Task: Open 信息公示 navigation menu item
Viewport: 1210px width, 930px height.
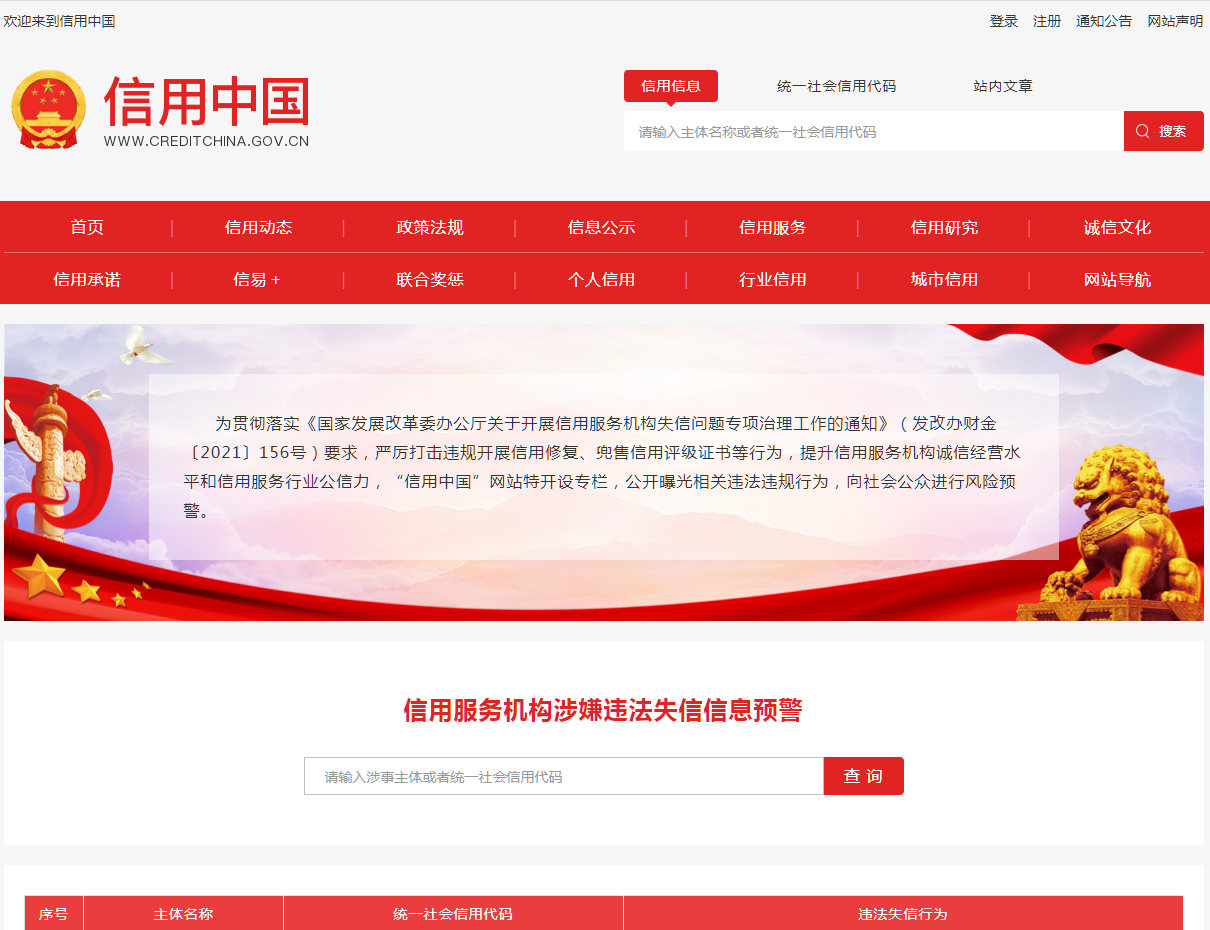Action: [x=601, y=227]
